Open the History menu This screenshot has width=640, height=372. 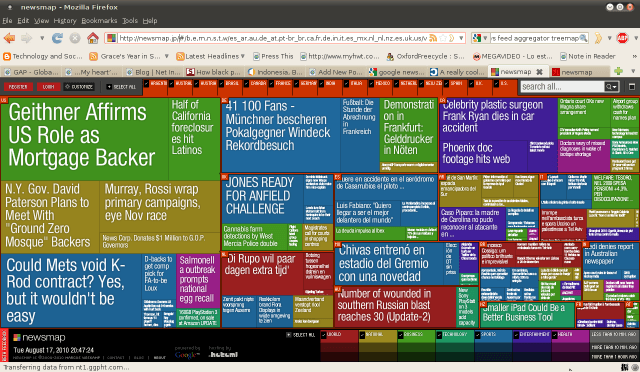(x=65, y=21)
